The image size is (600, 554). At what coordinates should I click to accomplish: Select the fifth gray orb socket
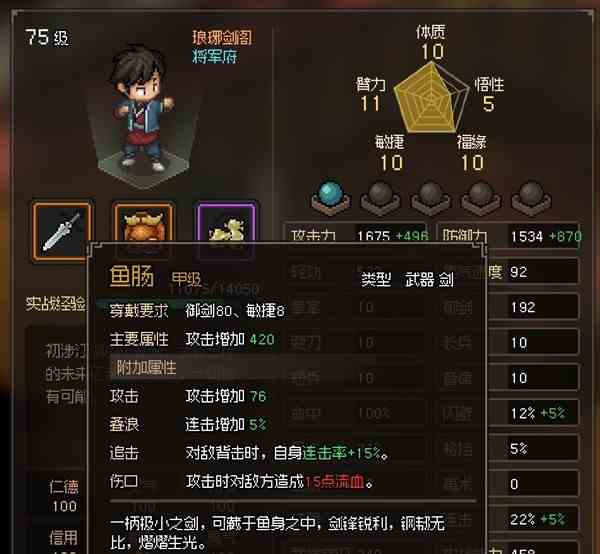[x=531, y=198]
